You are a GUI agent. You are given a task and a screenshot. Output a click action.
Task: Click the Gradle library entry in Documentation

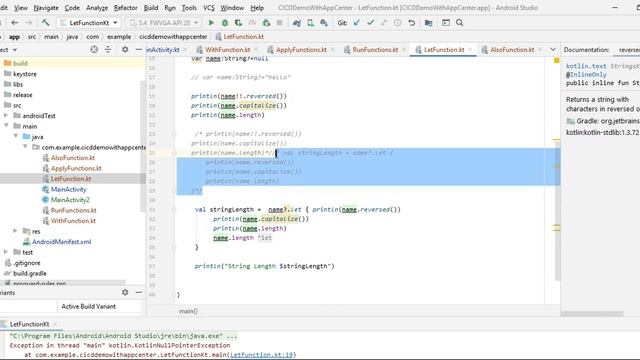tap(603, 121)
